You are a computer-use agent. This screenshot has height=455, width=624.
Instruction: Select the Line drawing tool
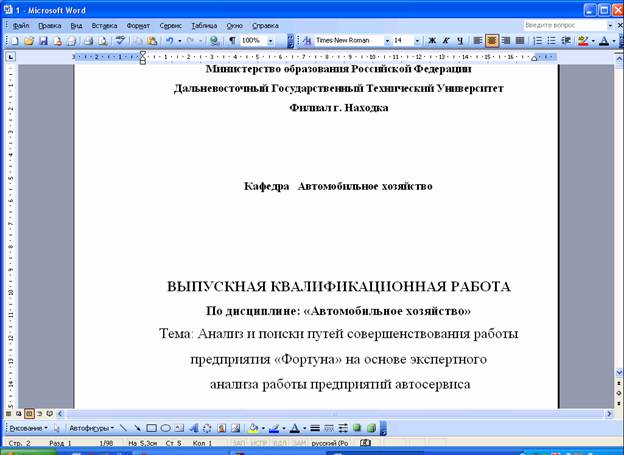coord(123,428)
